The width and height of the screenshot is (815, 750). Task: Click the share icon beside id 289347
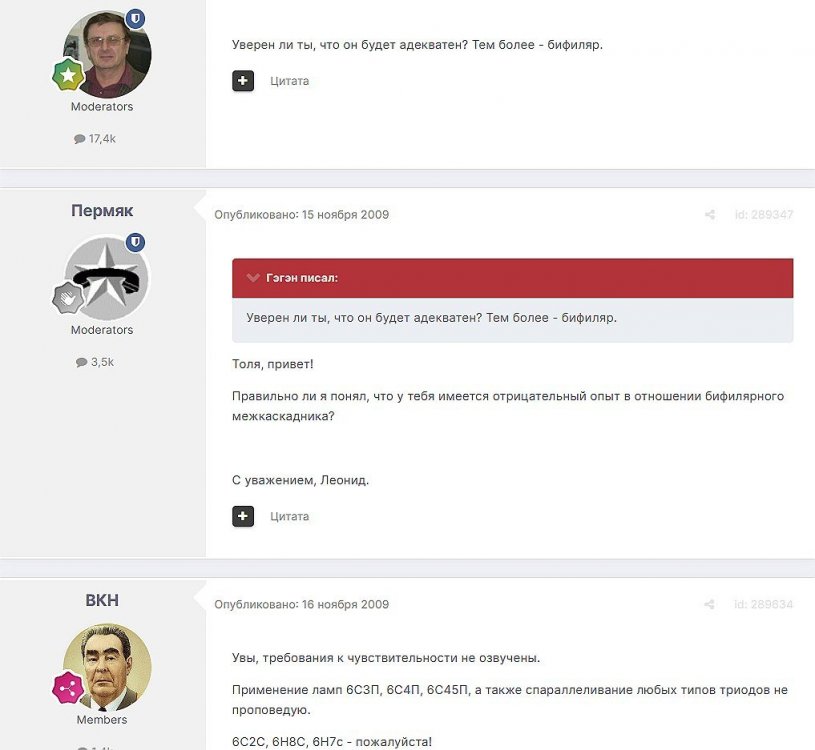(709, 215)
